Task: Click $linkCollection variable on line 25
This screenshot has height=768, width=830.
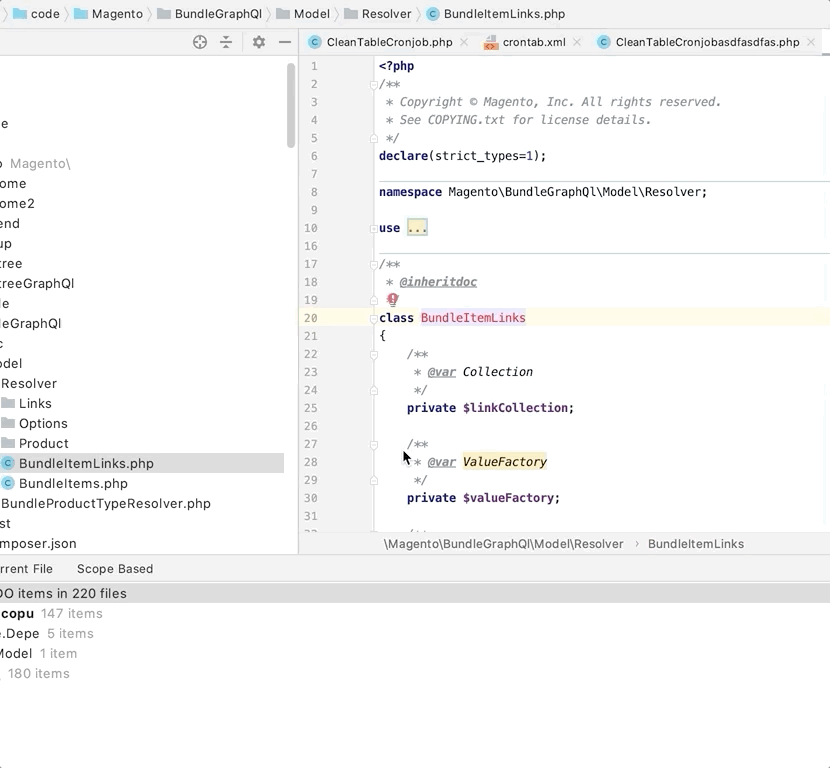Action: [x=515, y=408]
